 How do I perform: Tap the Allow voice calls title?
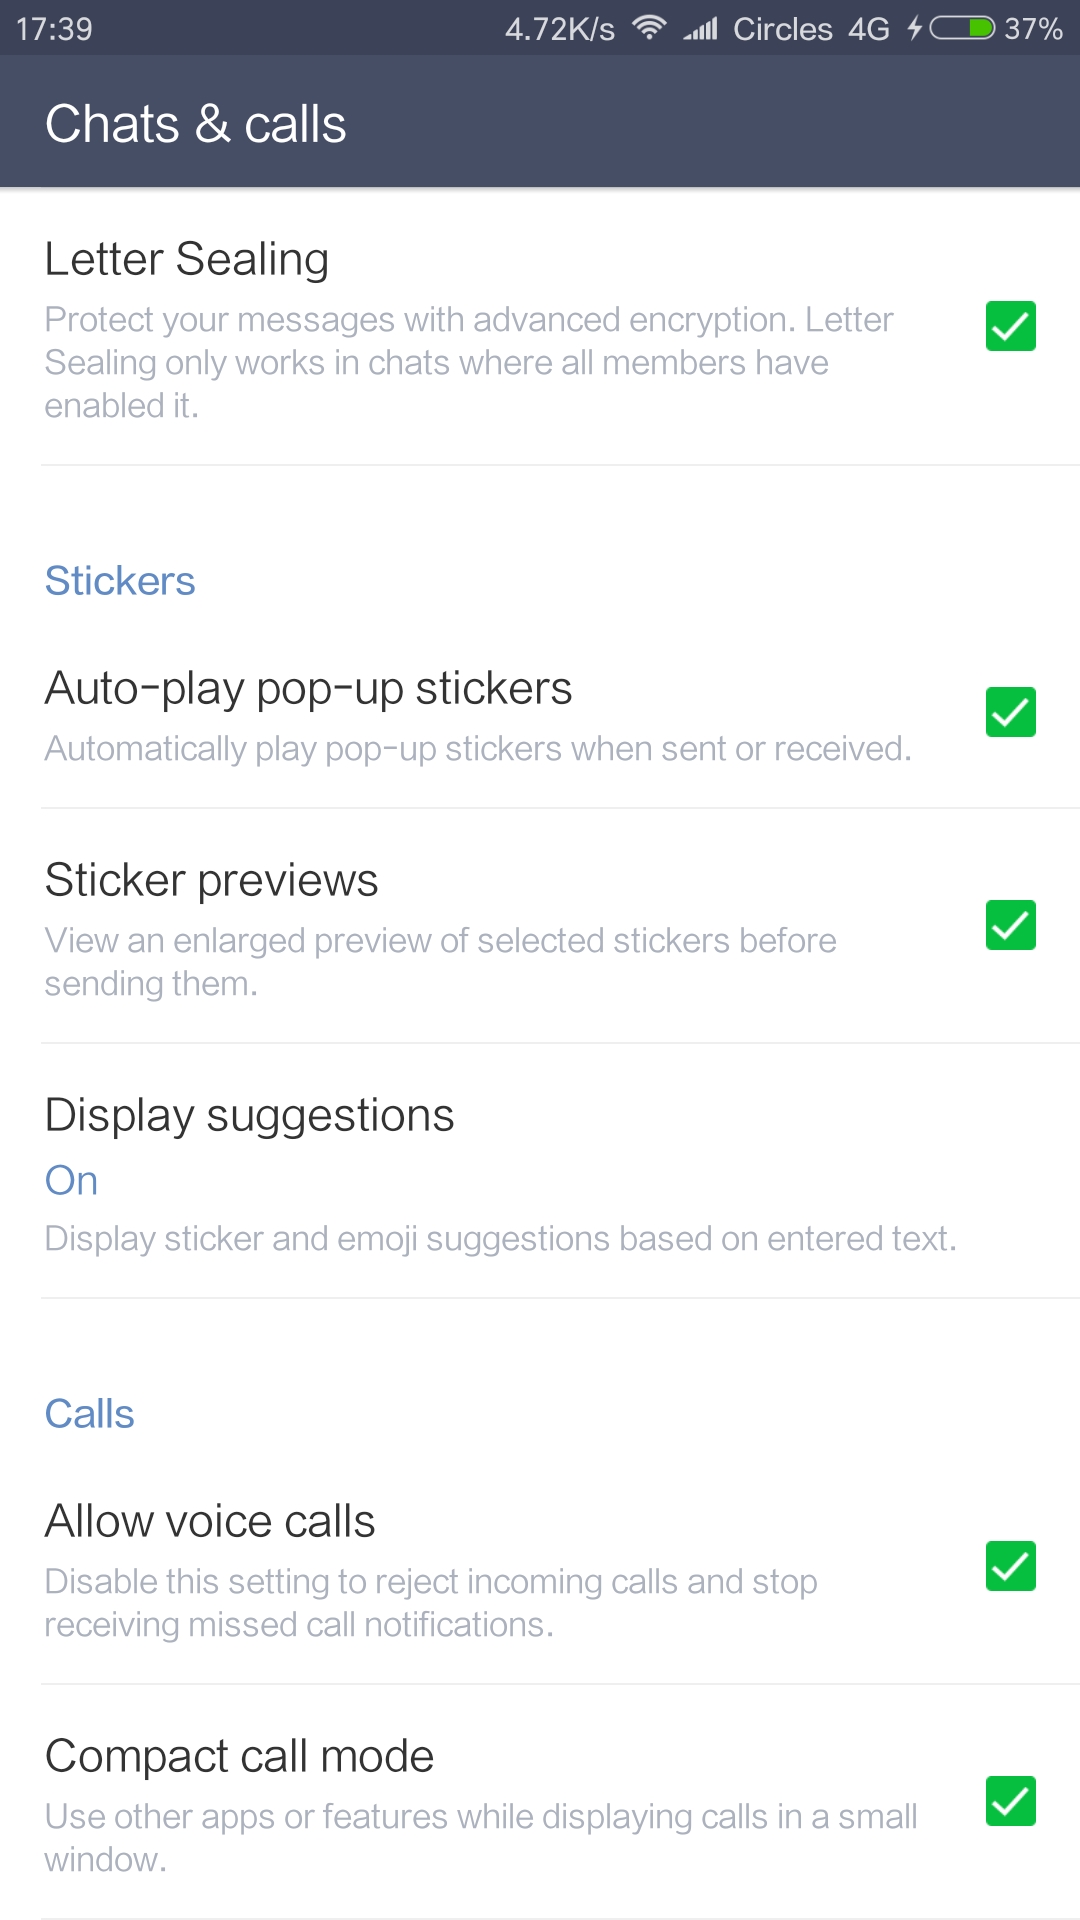tap(210, 1521)
